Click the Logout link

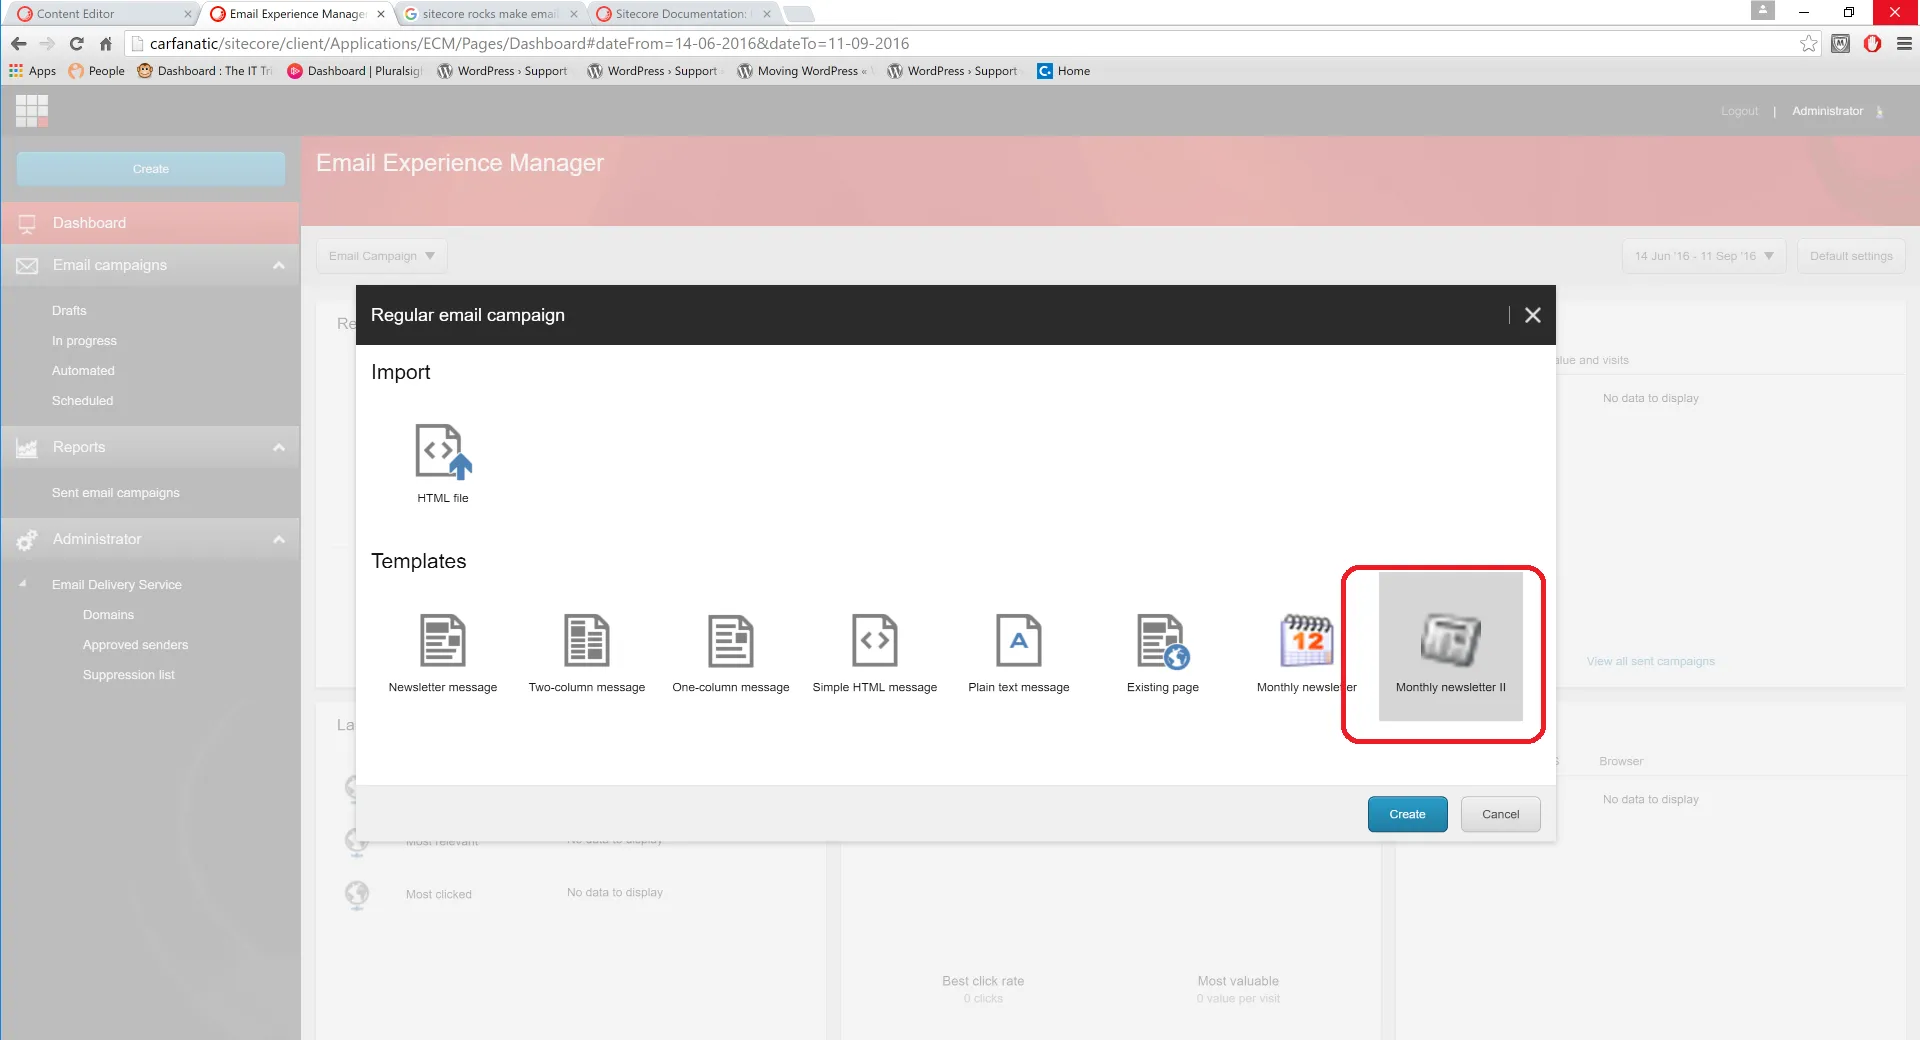1739,111
